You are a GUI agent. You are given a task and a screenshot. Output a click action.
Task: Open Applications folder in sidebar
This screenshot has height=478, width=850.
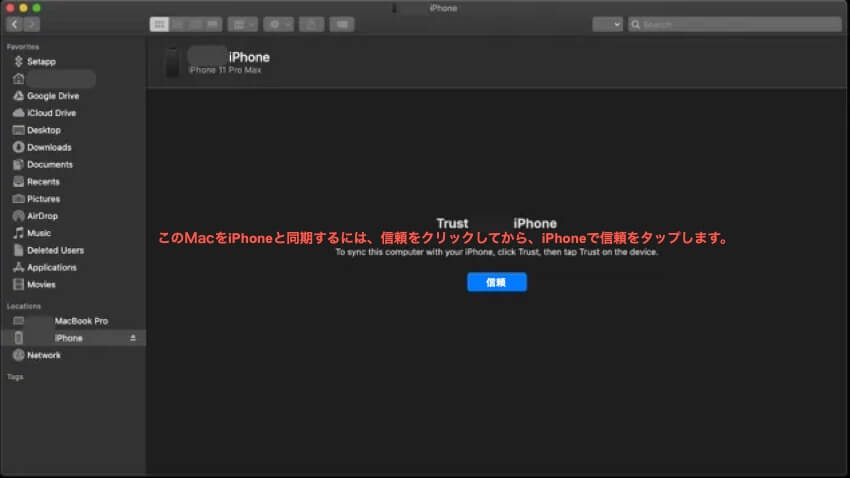[51, 267]
